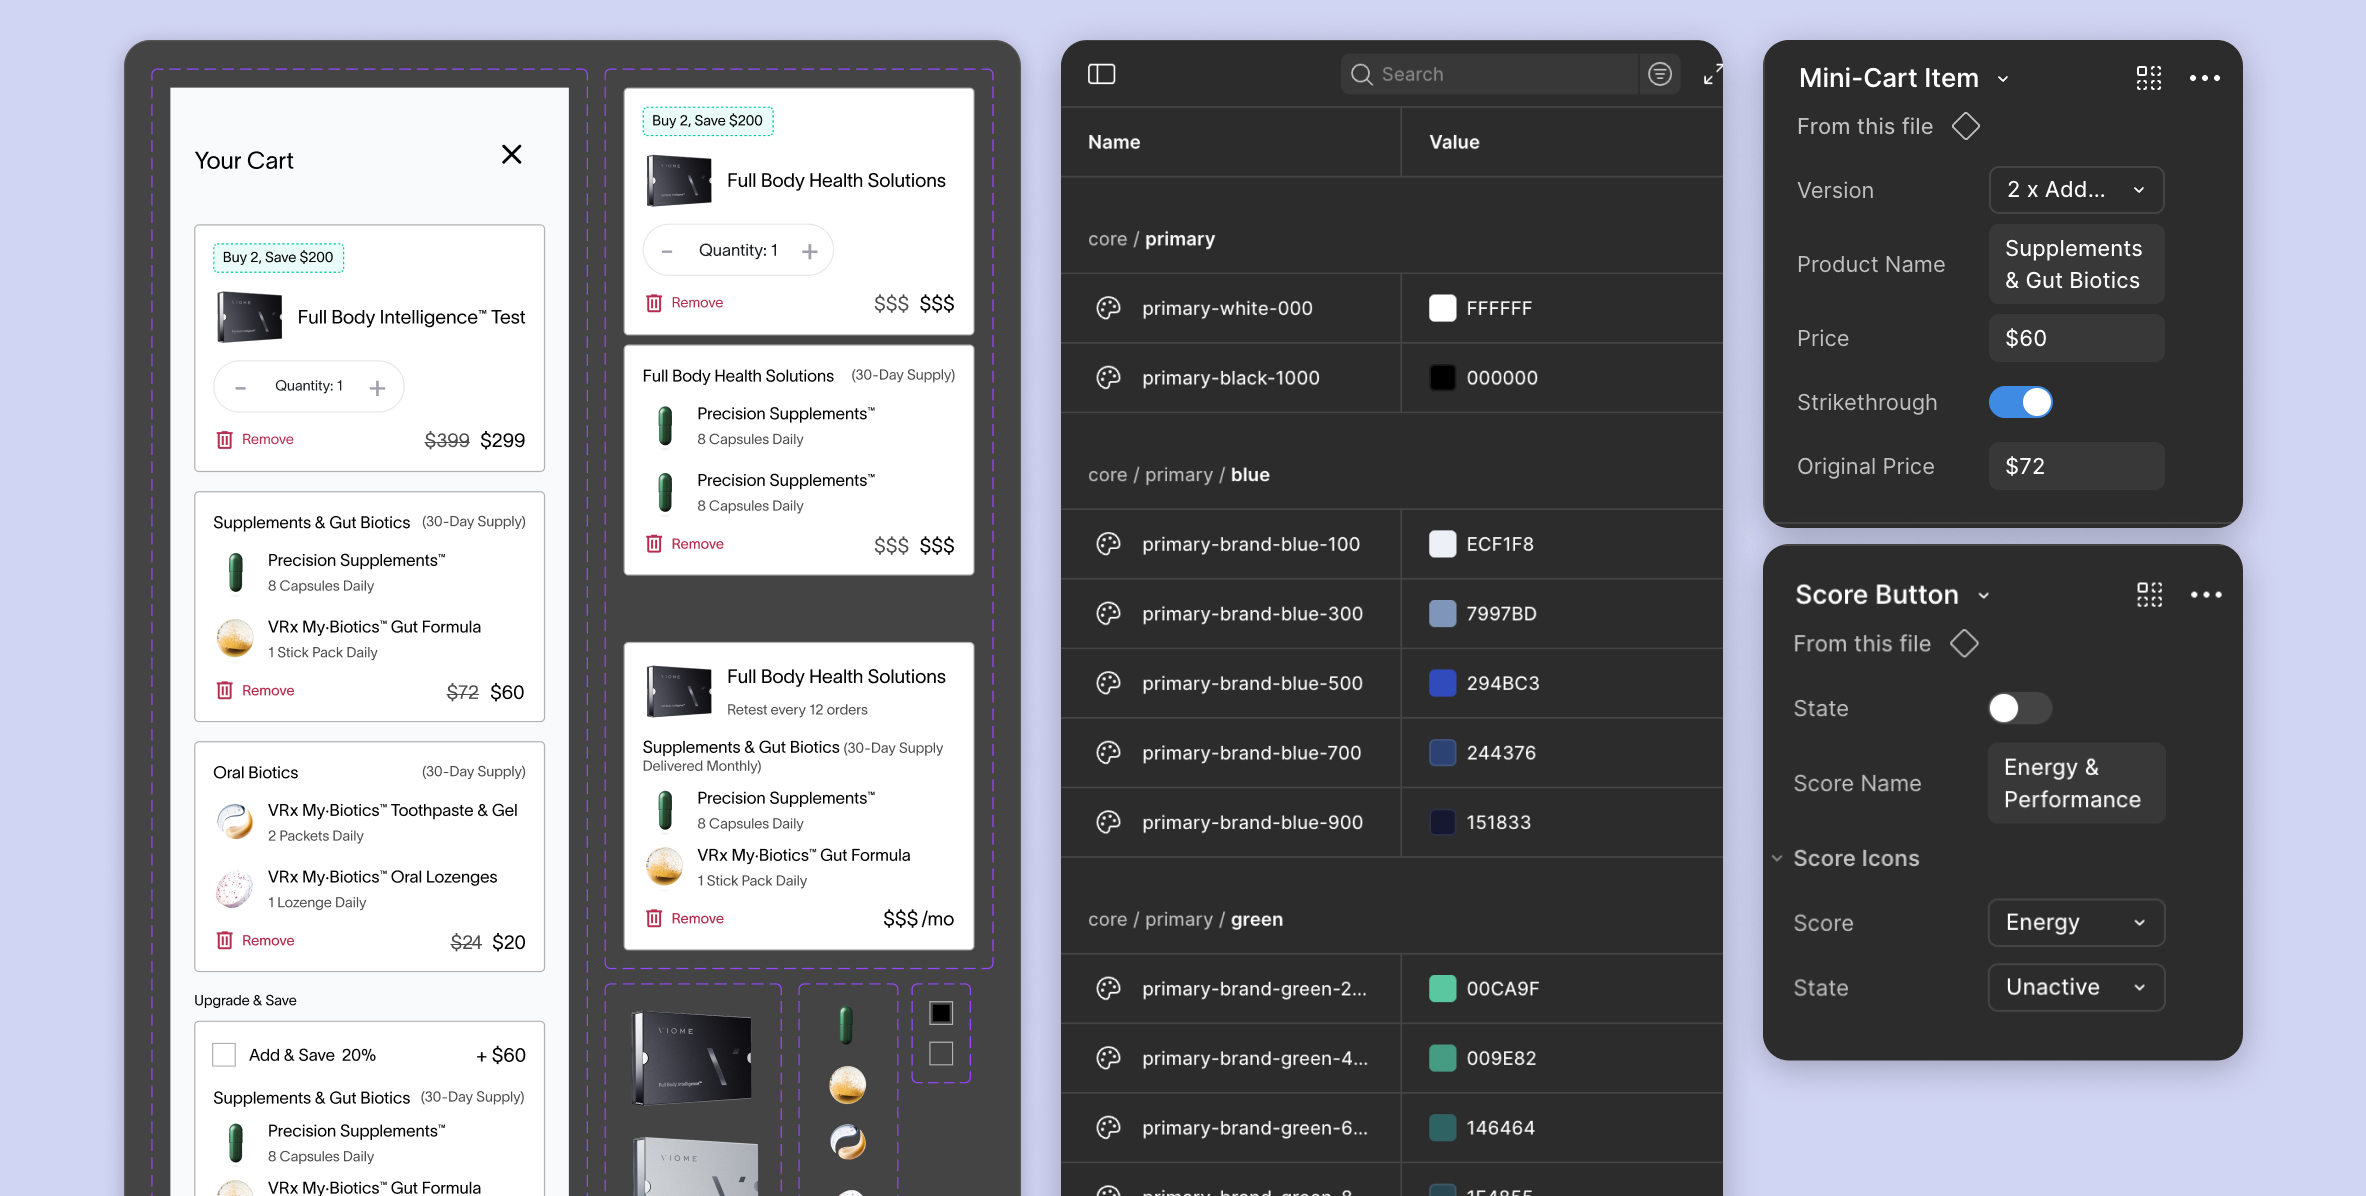The image size is (2366, 1196).
Task: Collapse the Score Icons section
Action: [x=1777, y=858]
